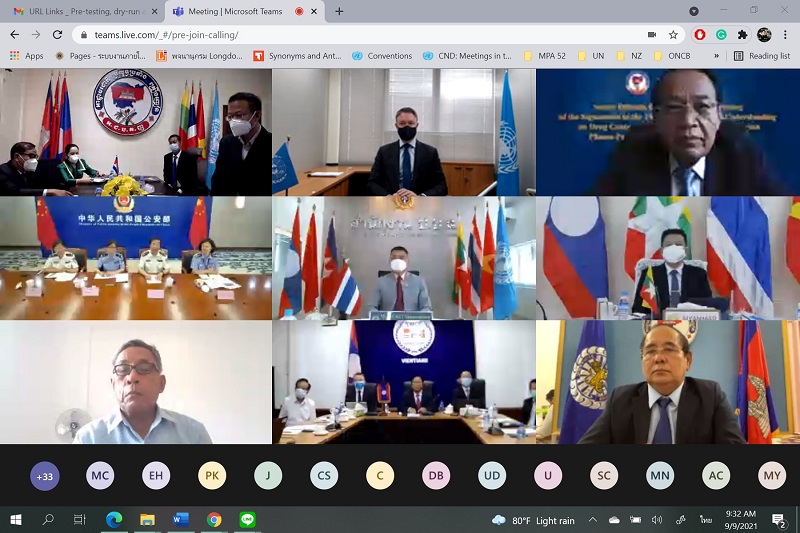The height and width of the screenshot is (533, 800).
Task: Click the Grammarly extension icon
Action: [721, 34]
